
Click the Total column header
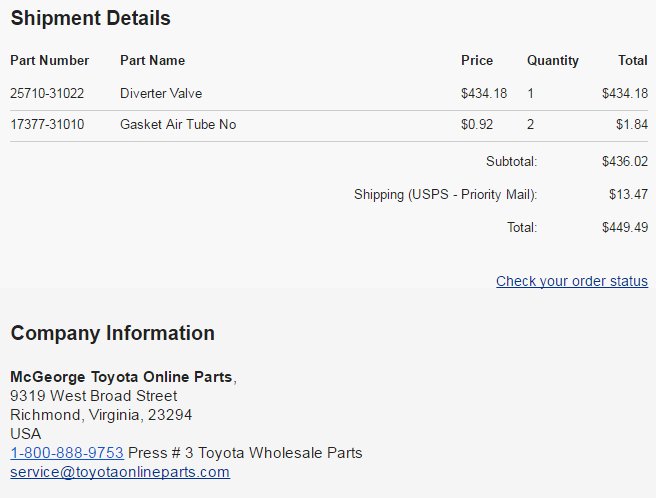(x=633, y=60)
